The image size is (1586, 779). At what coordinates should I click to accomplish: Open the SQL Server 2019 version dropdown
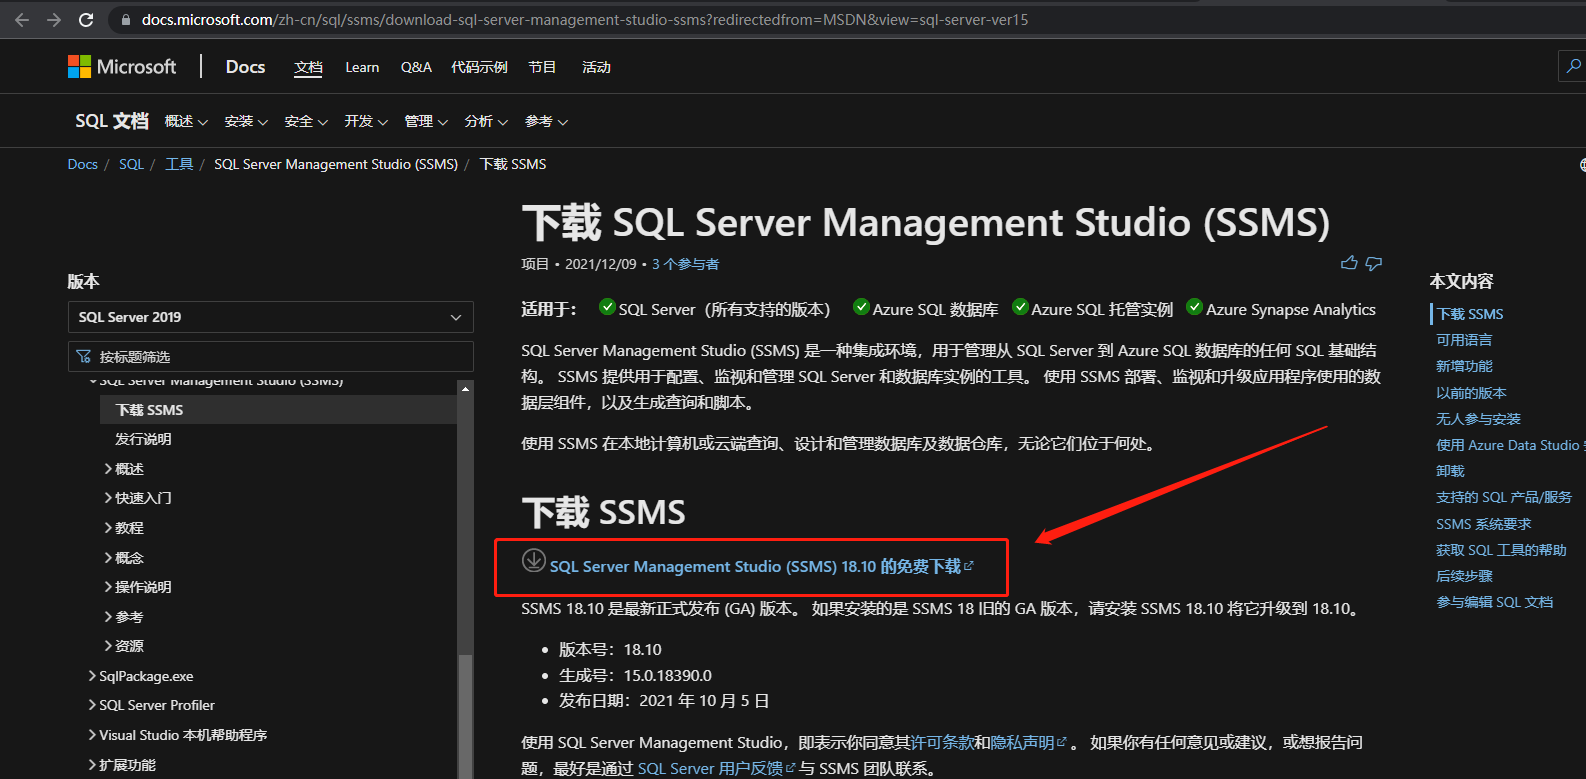270,317
